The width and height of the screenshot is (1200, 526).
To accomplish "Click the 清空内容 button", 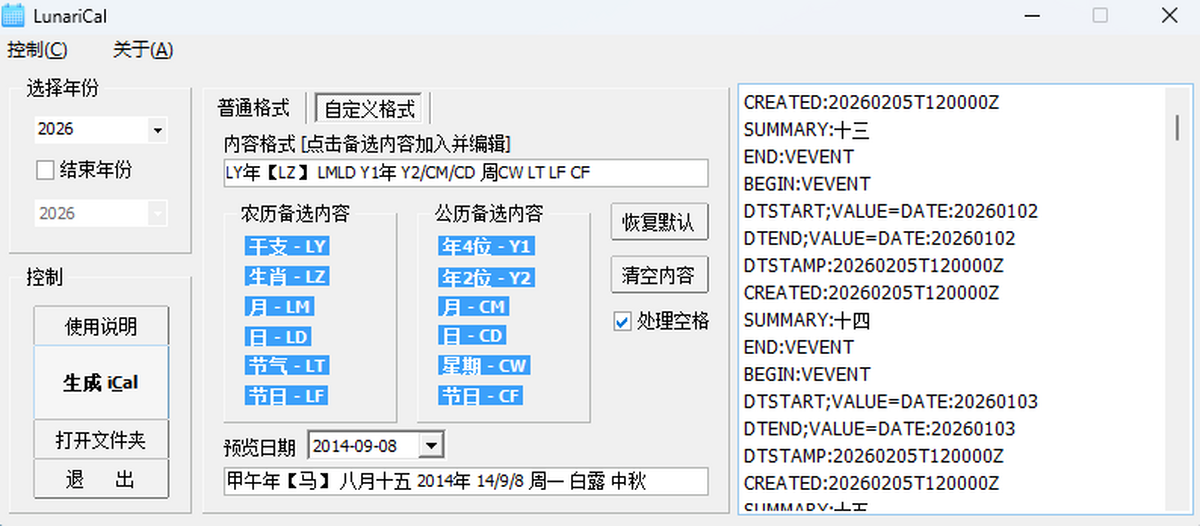I will point(659,275).
